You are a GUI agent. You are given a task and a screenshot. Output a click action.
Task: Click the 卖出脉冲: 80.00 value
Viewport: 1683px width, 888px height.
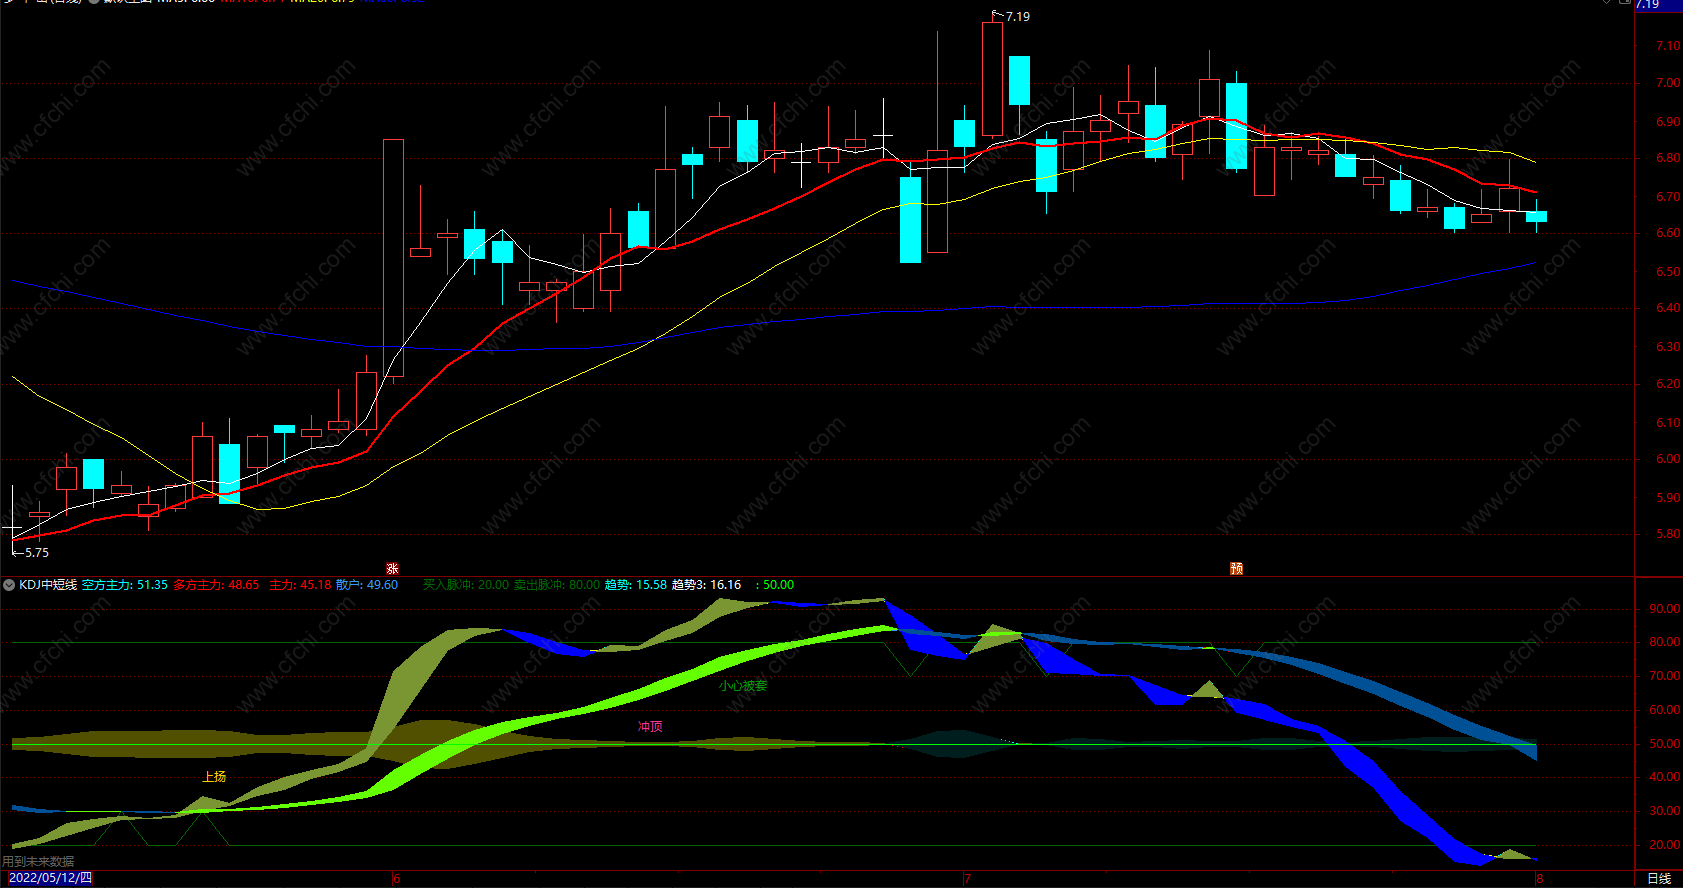pyautogui.click(x=557, y=585)
